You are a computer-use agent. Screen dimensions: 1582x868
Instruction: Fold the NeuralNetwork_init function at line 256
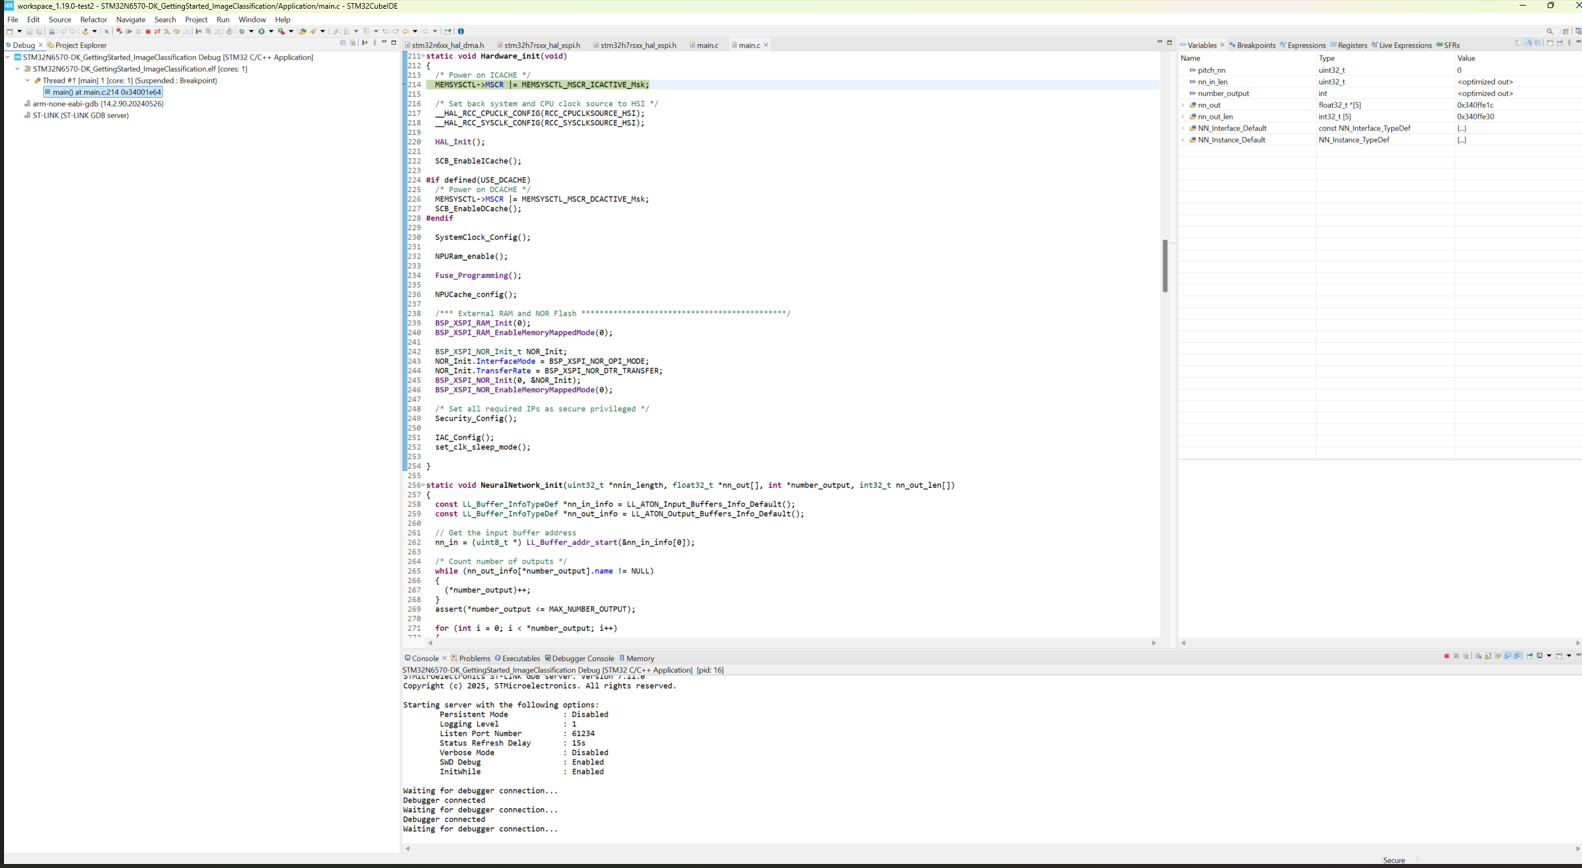pos(423,485)
